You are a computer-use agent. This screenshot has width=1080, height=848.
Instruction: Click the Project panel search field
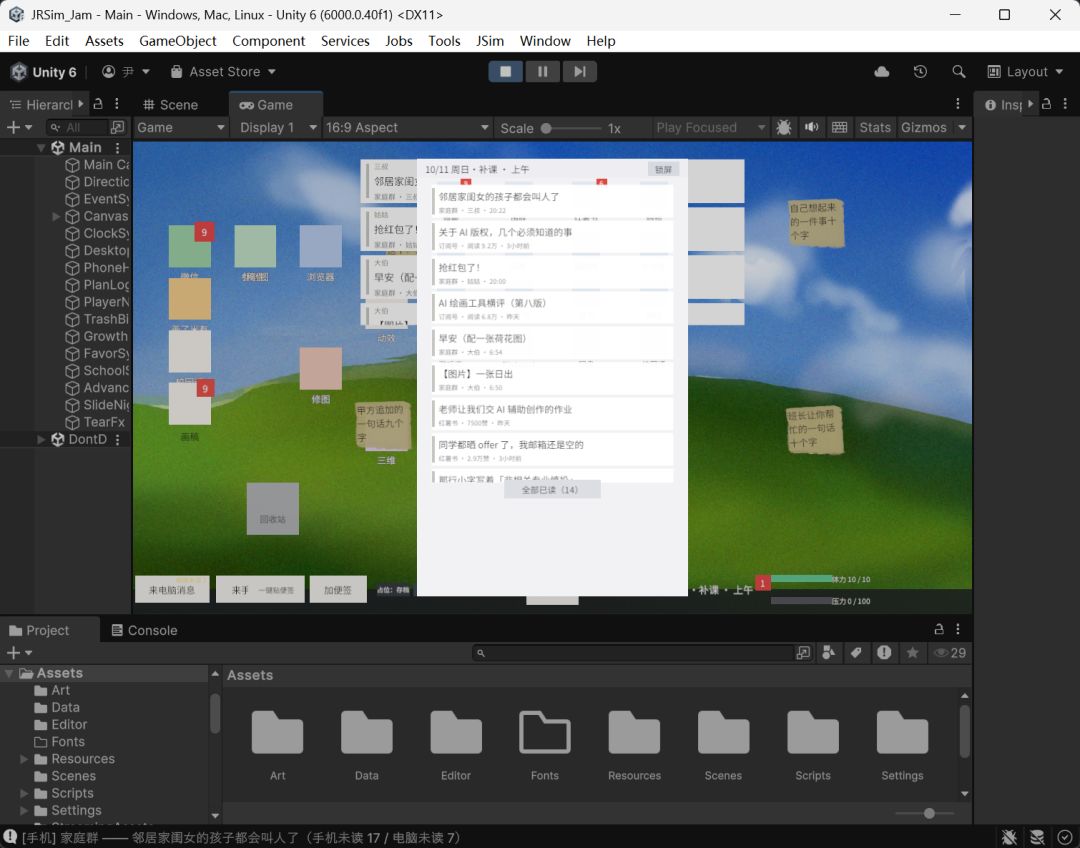(x=634, y=652)
